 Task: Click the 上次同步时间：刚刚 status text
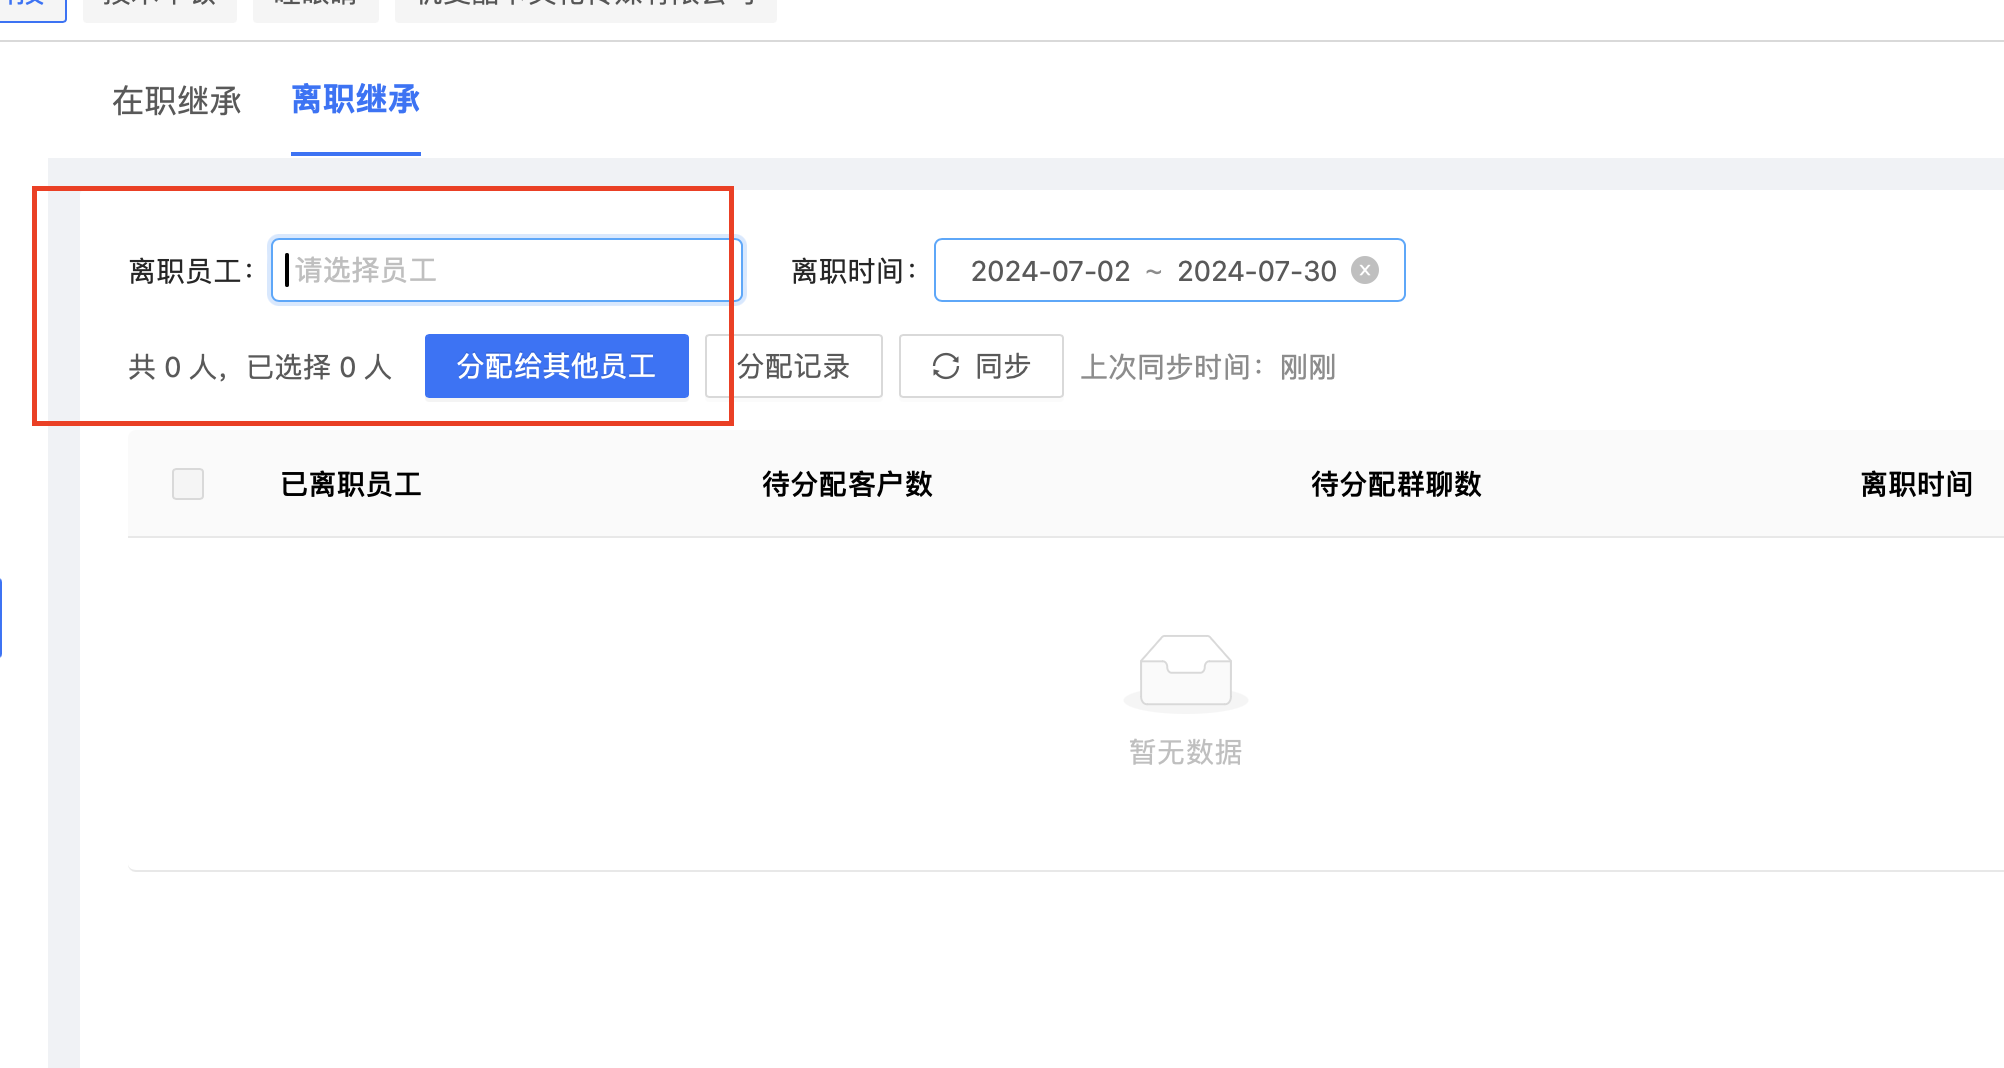click(1208, 367)
